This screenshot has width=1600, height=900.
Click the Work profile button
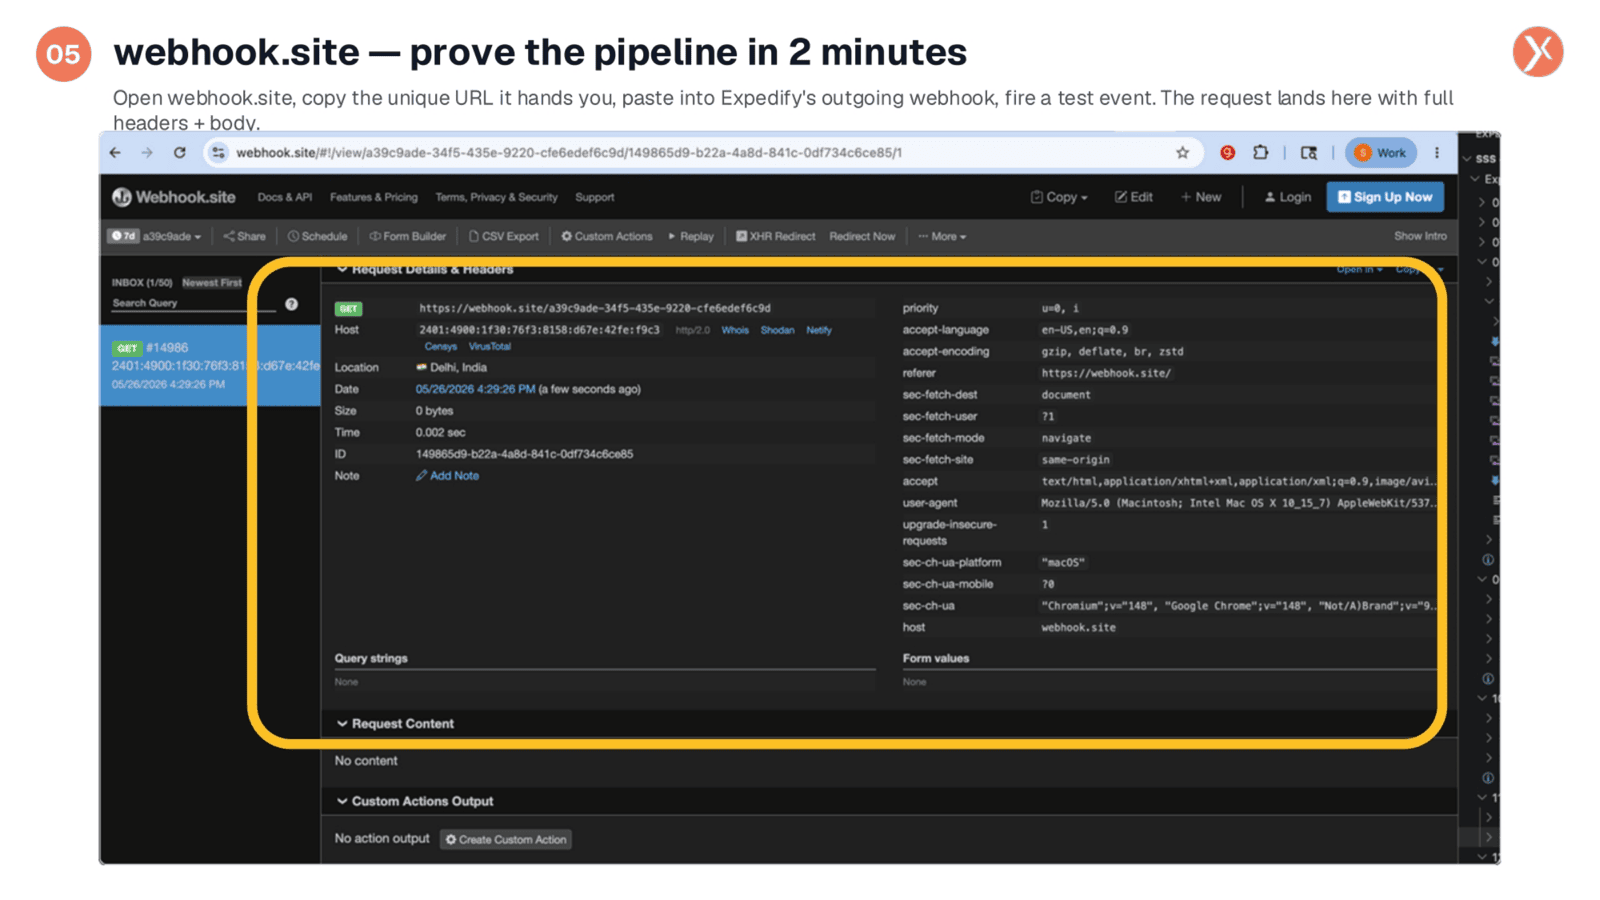click(x=1381, y=153)
